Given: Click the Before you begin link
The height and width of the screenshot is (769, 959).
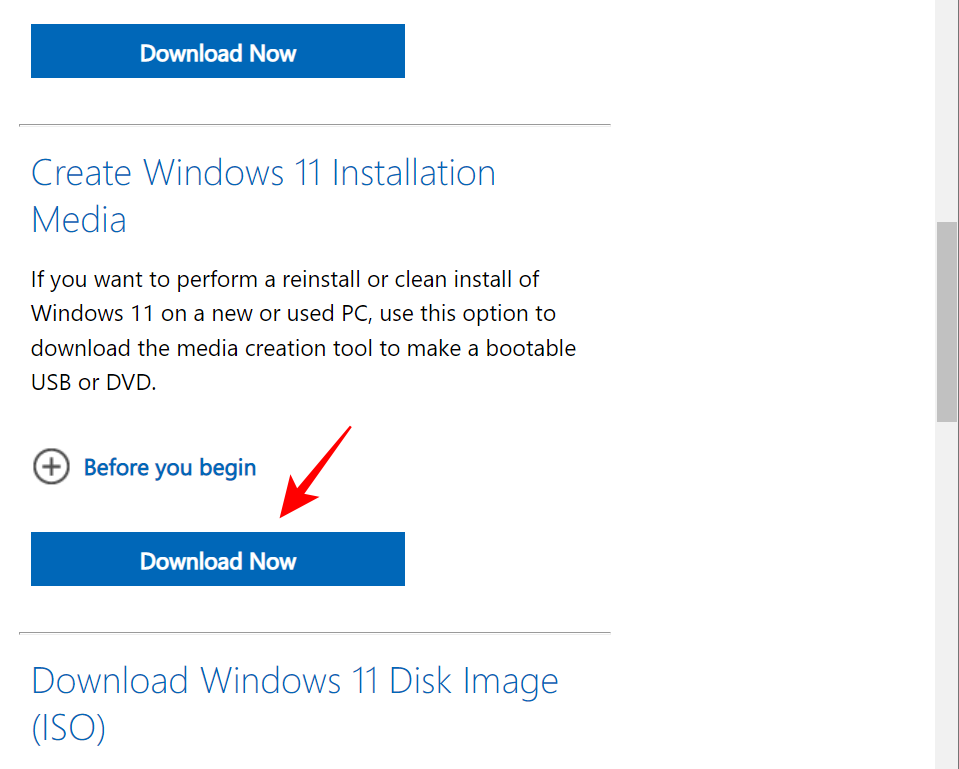Looking at the screenshot, I should pos(169,467).
